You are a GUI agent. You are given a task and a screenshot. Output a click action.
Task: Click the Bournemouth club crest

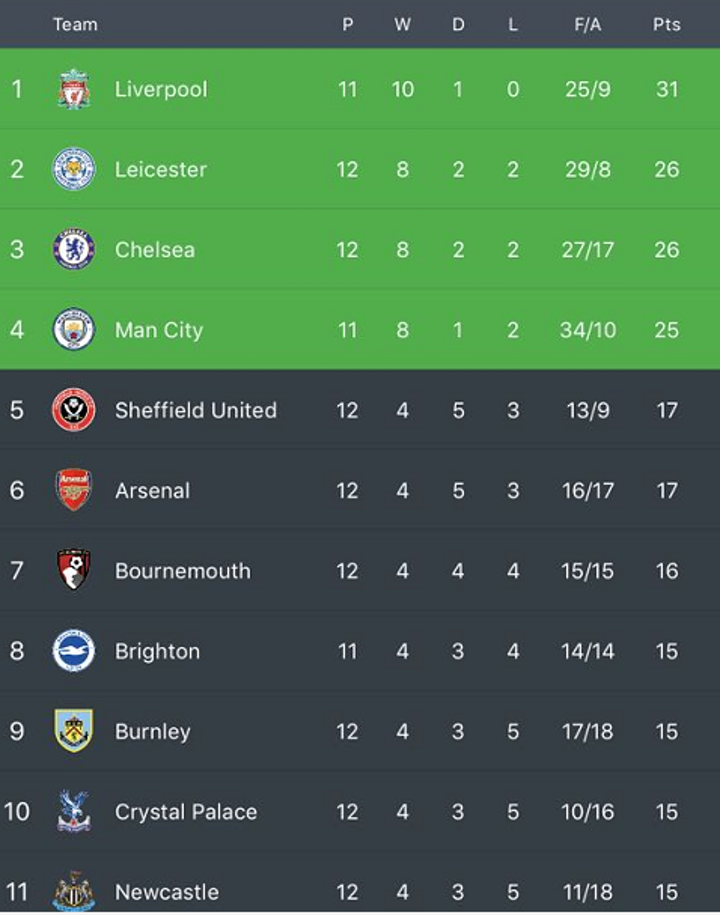74,570
